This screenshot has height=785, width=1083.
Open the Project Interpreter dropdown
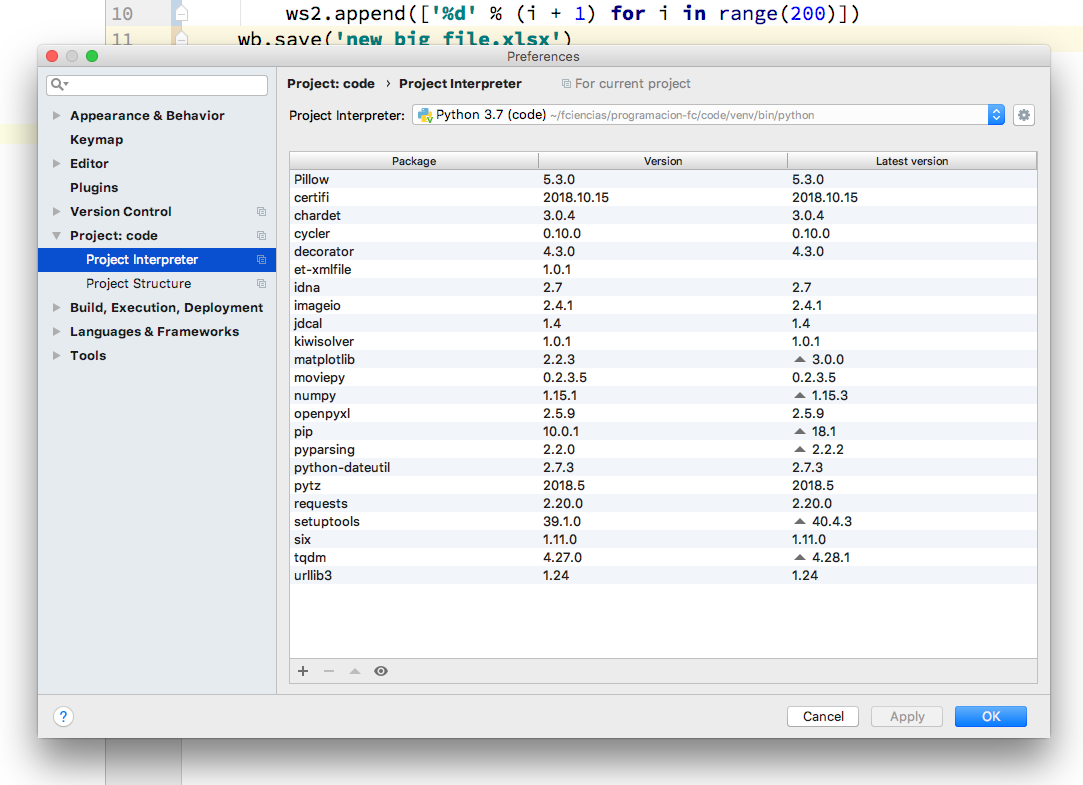coord(995,115)
